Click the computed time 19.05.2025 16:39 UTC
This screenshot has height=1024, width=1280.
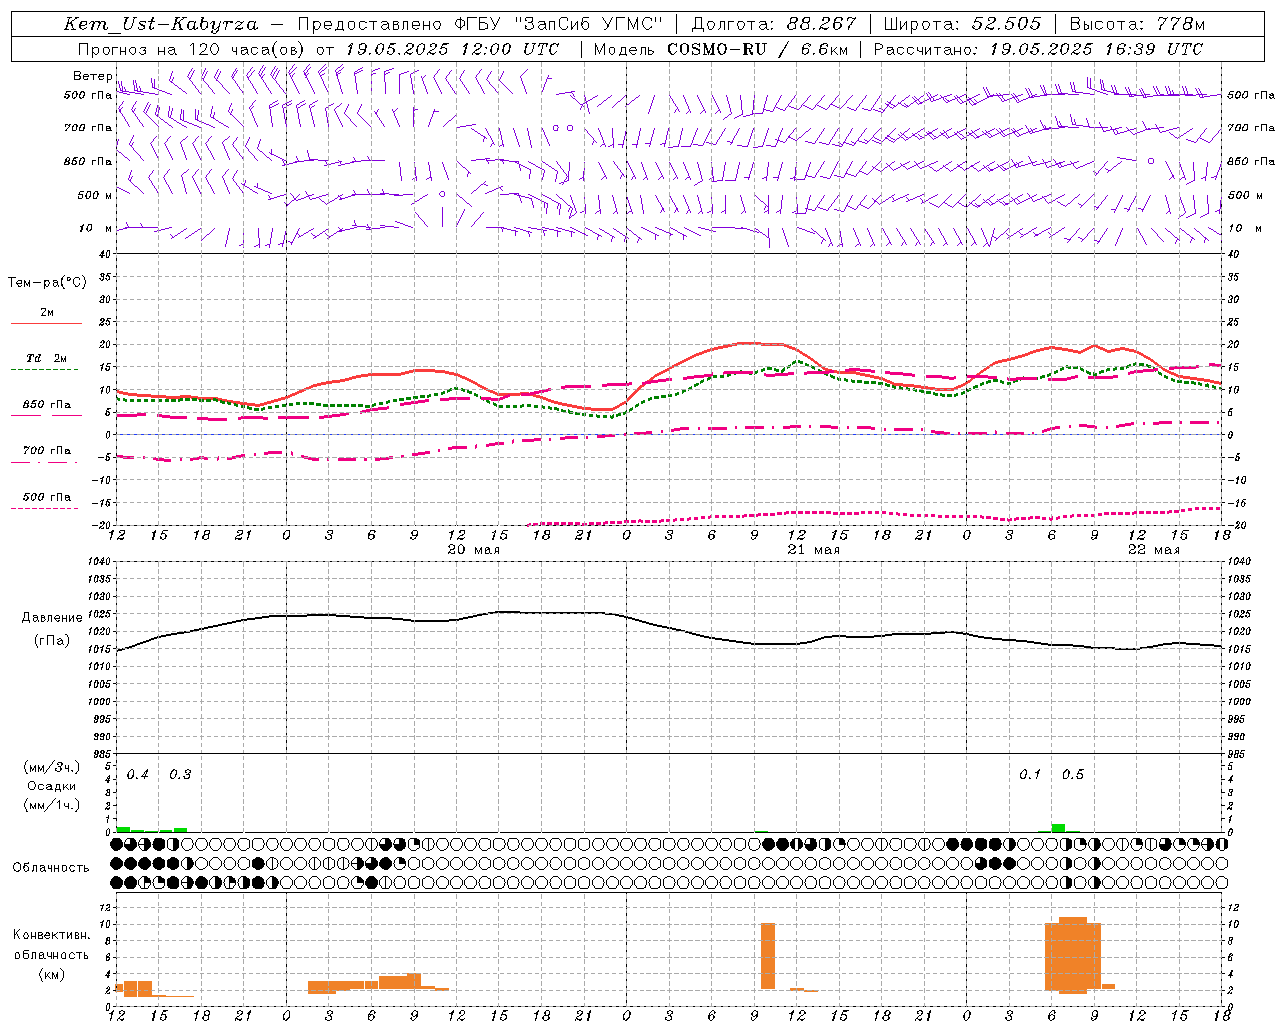(1095, 49)
